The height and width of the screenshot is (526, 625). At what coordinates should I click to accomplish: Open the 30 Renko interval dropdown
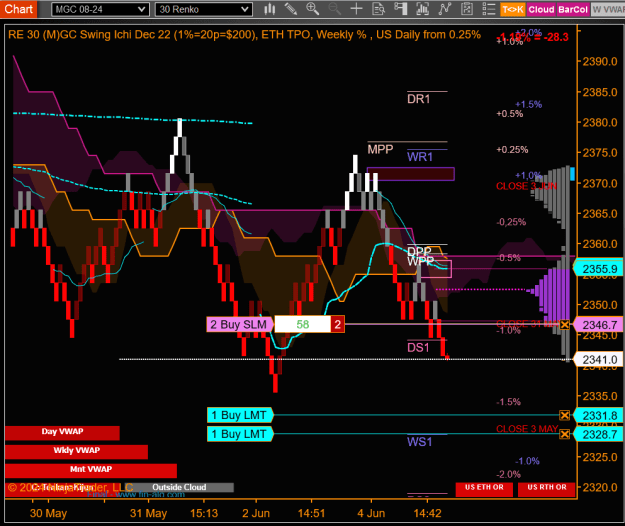204,9
